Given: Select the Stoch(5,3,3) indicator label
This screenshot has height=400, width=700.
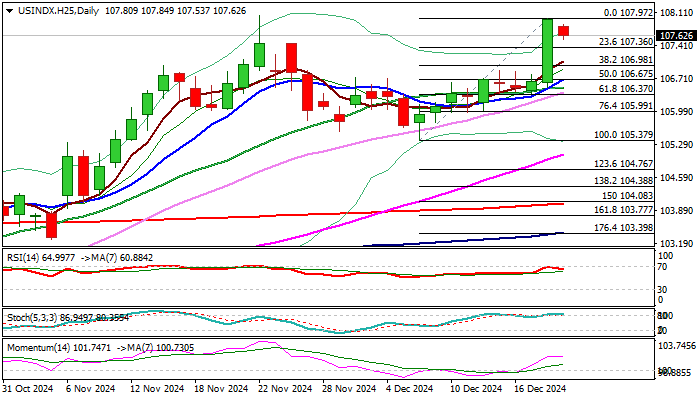Looking at the screenshot, I should pyautogui.click(x=31, y=317).
